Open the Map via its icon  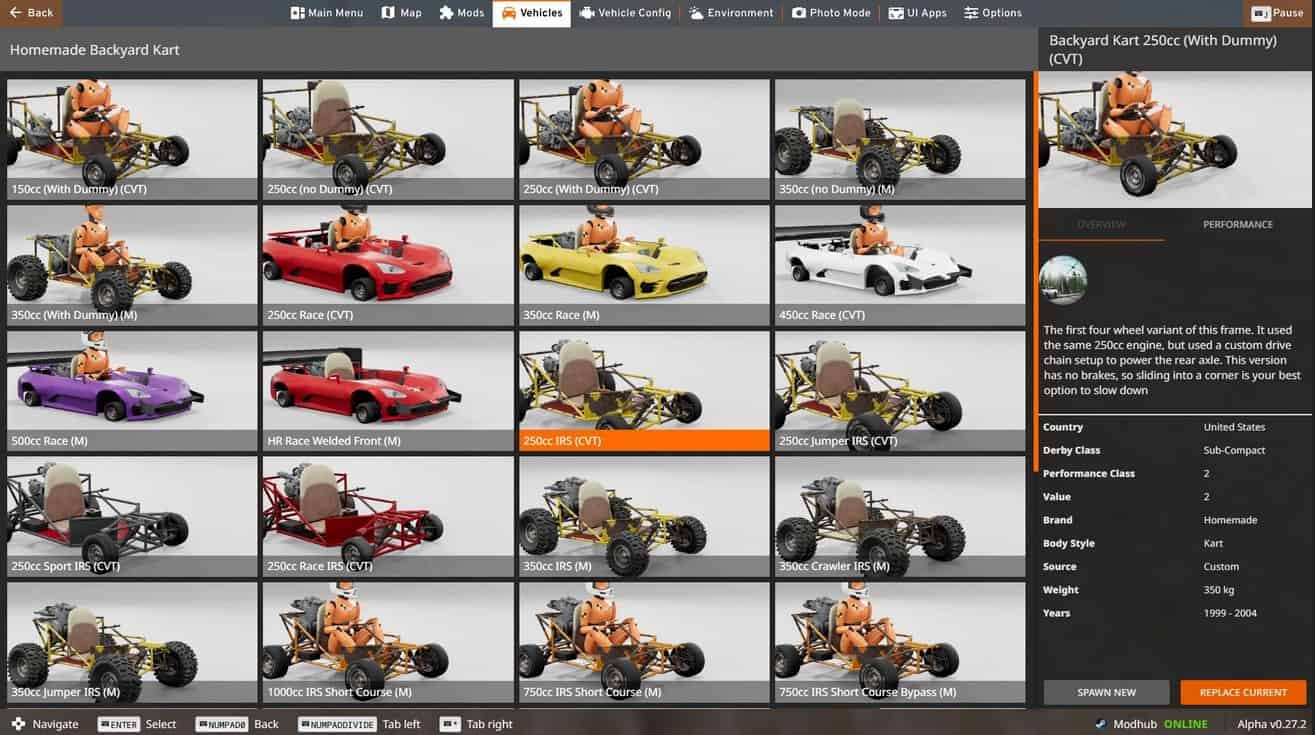(387, 13)
